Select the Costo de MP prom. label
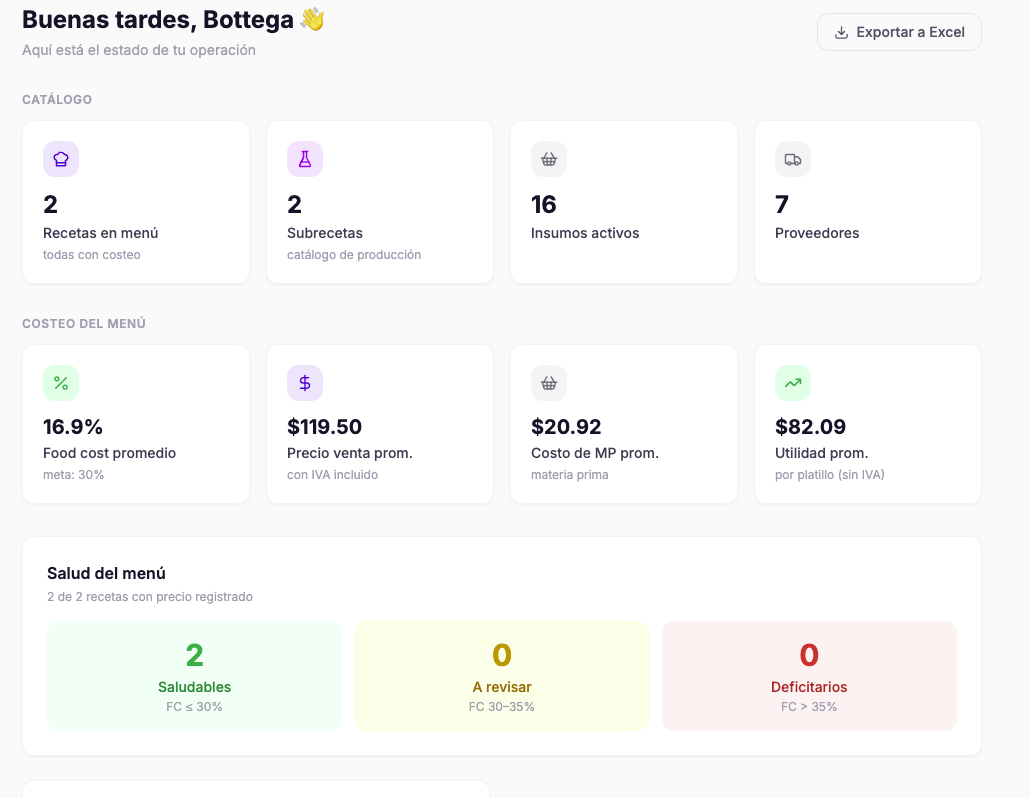This screenshot has height=798, width=1030. [594, 453]
